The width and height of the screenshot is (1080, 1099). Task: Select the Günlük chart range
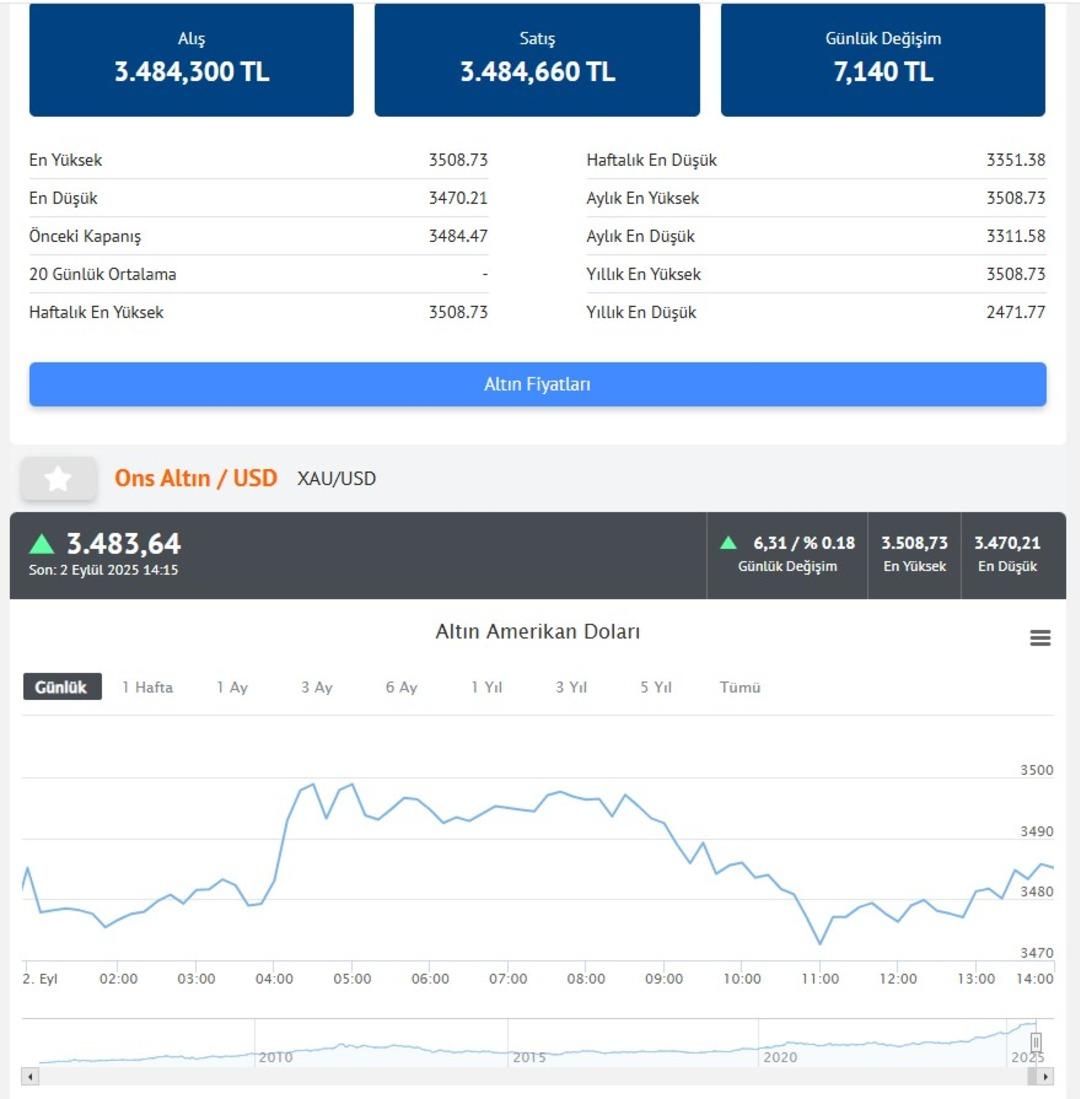click(x=62, y=687)
